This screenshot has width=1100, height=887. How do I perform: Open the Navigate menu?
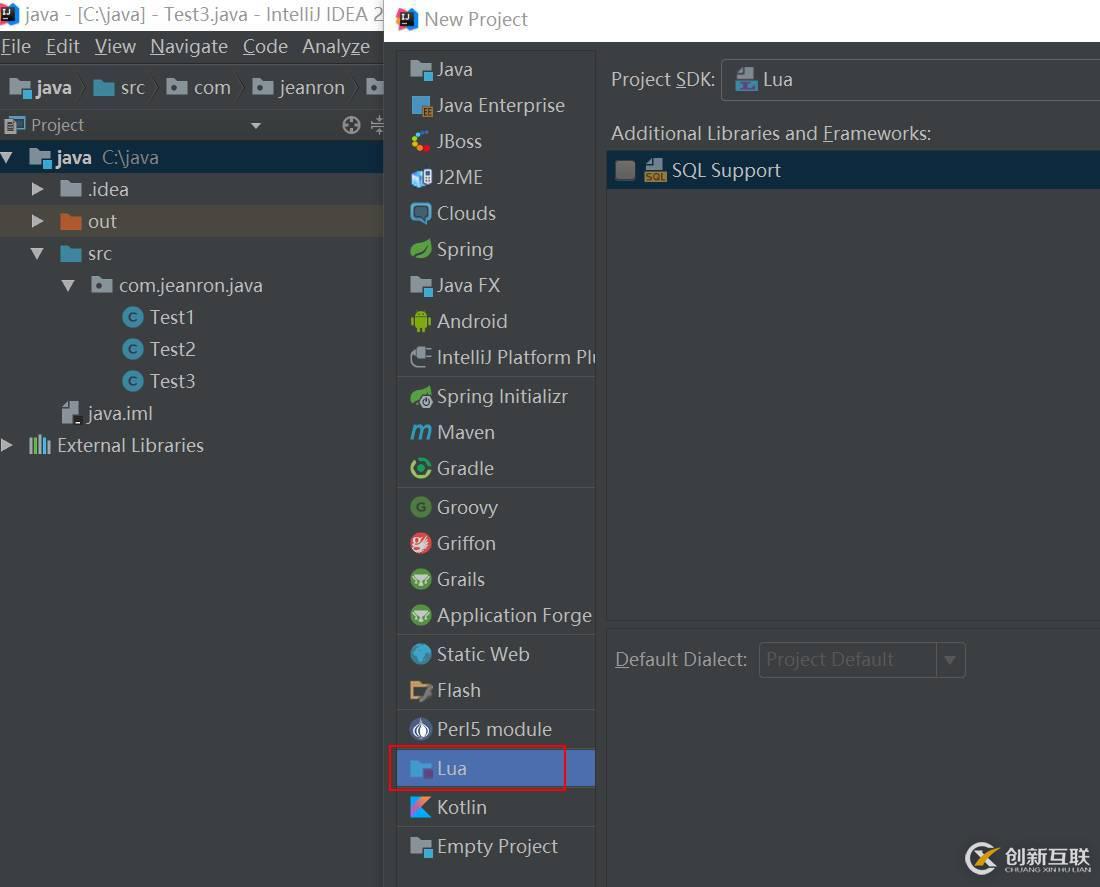[x=189, y=46]
